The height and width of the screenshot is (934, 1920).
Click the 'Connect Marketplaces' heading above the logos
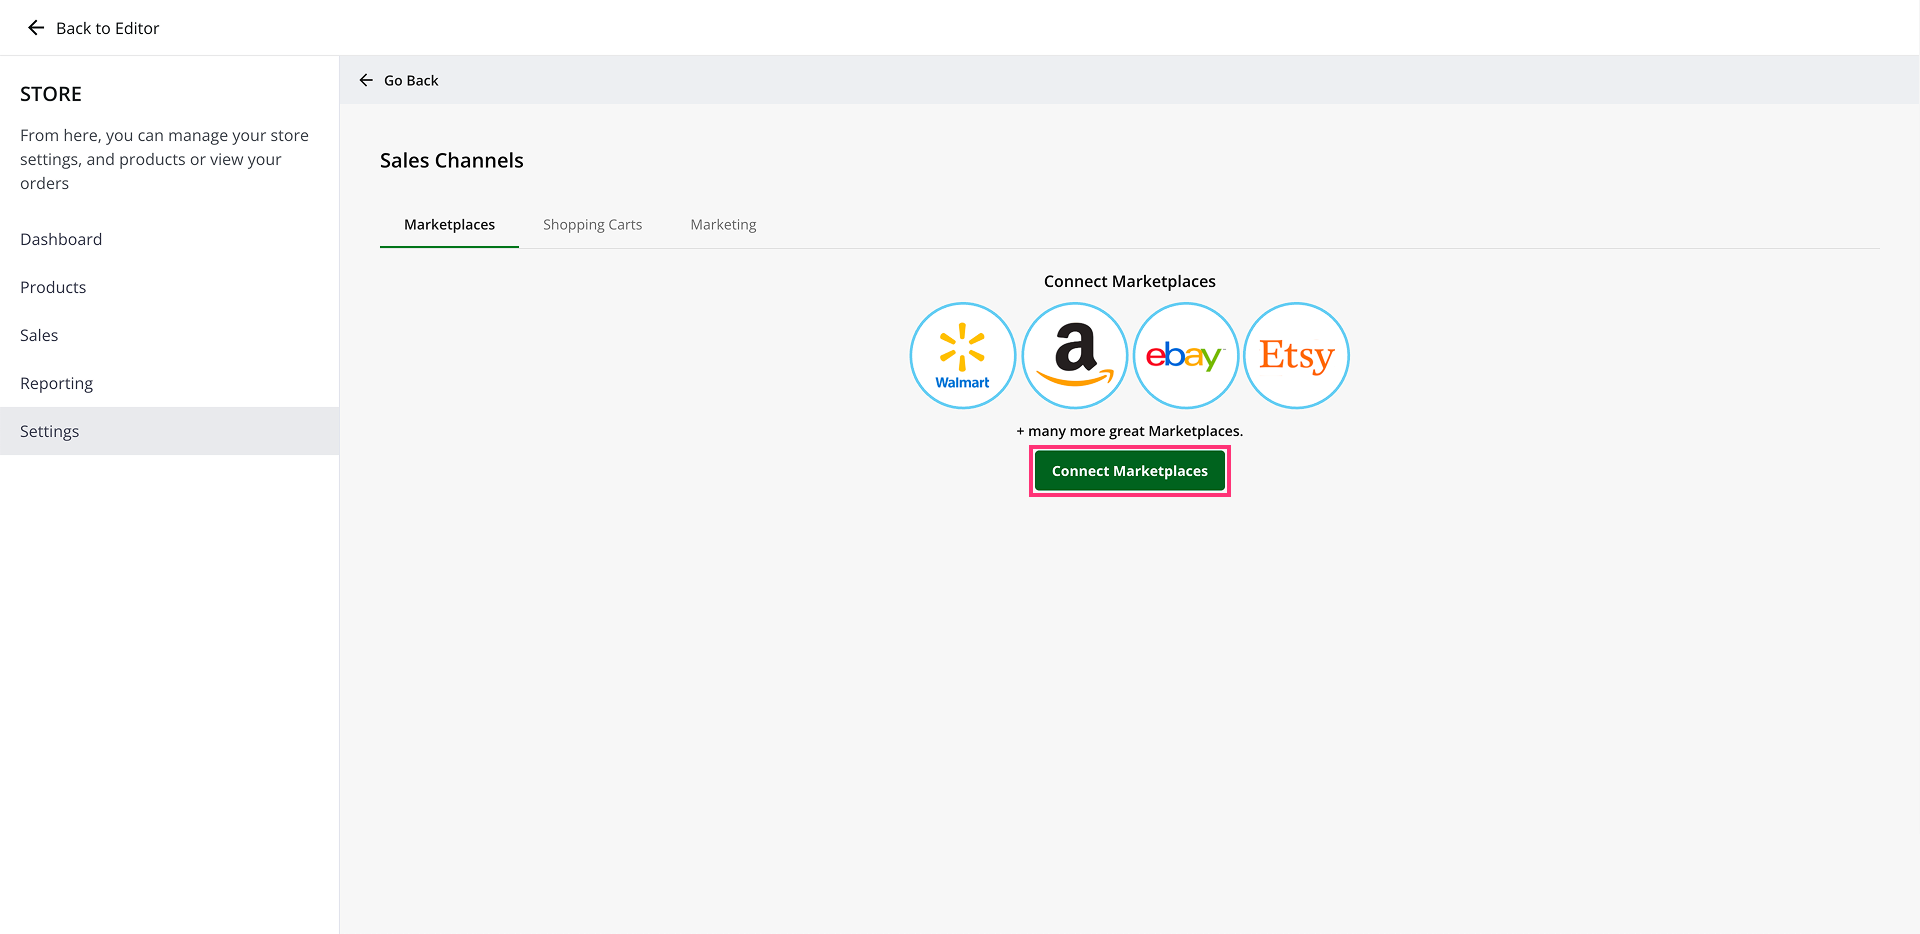(1130, 281)
